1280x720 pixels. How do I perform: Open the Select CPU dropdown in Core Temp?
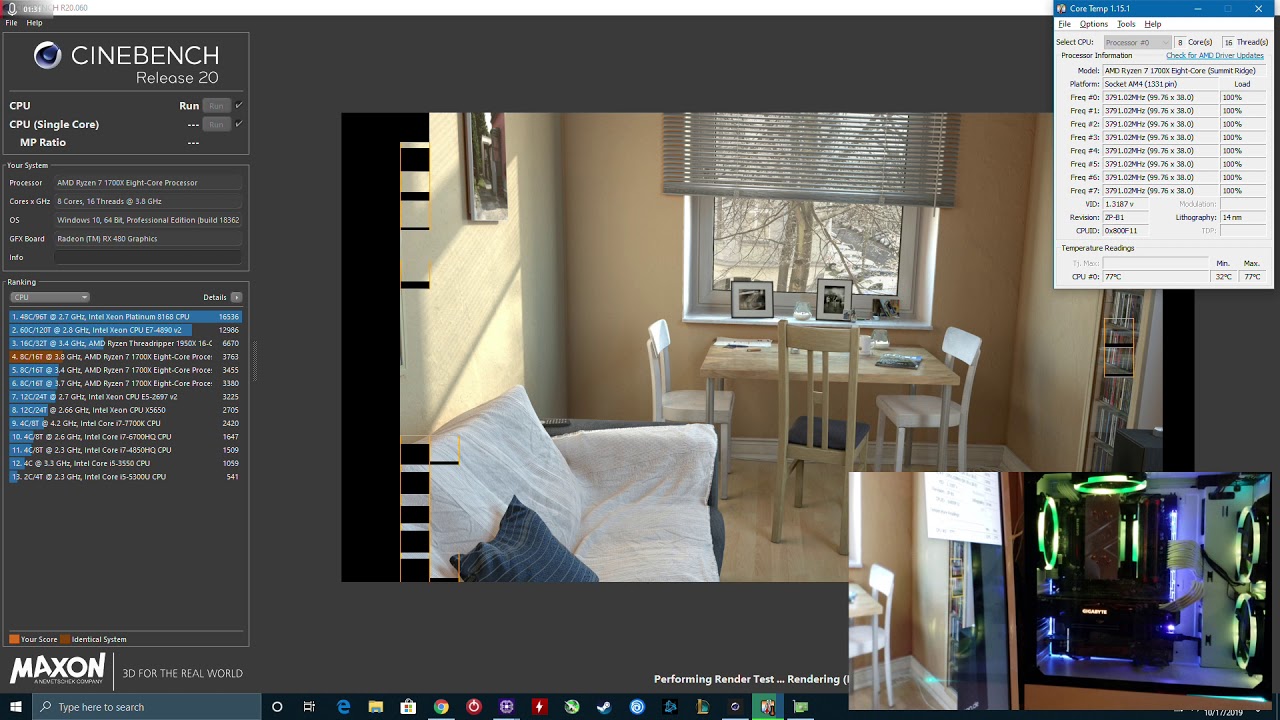pos(1137,42)
